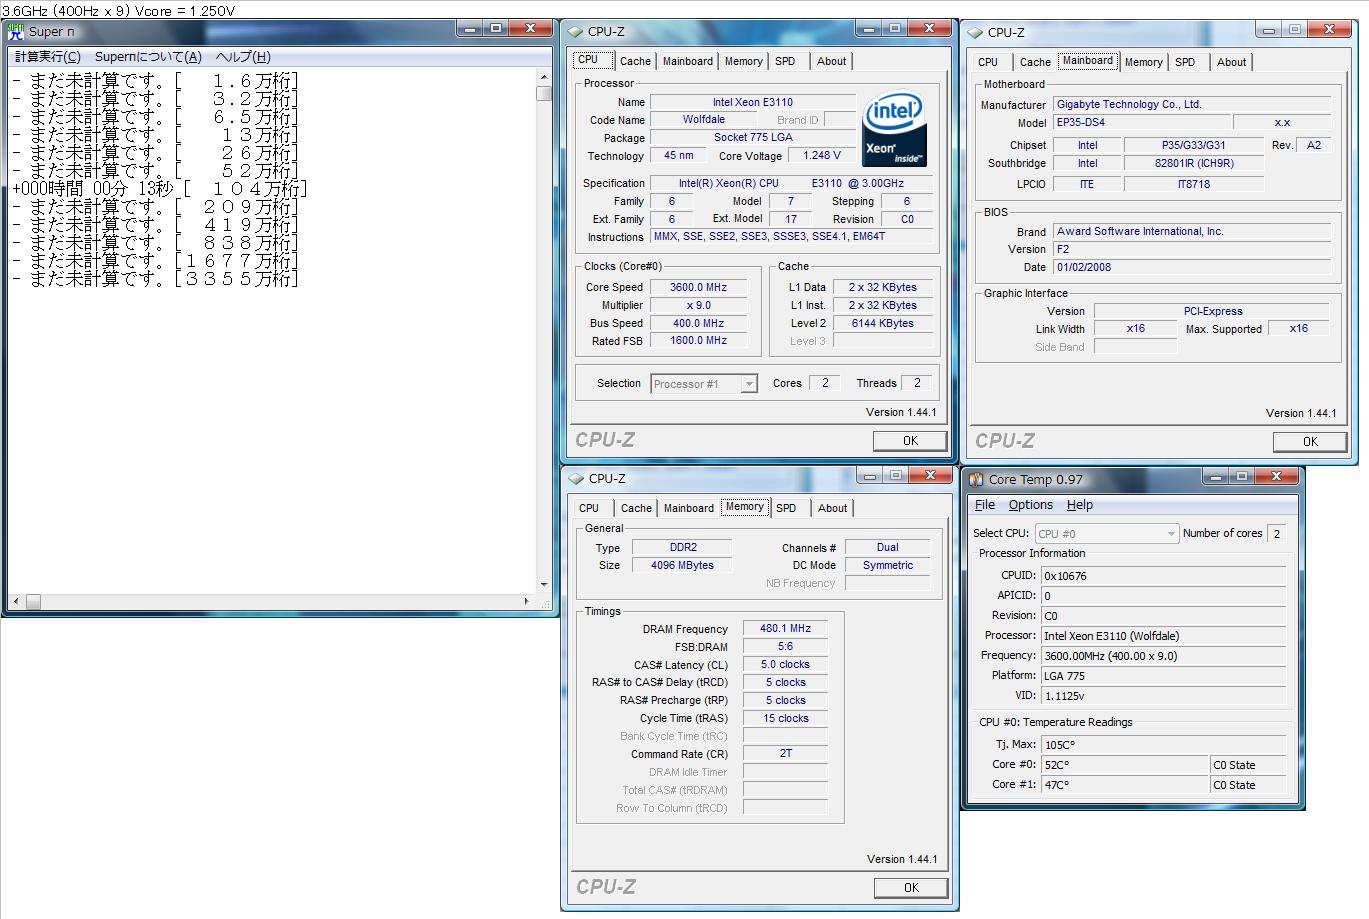Click the DRAM Frequency value '480.1 MHz'
Screen dimensions: 1369x919
click(x=785, y=629)
